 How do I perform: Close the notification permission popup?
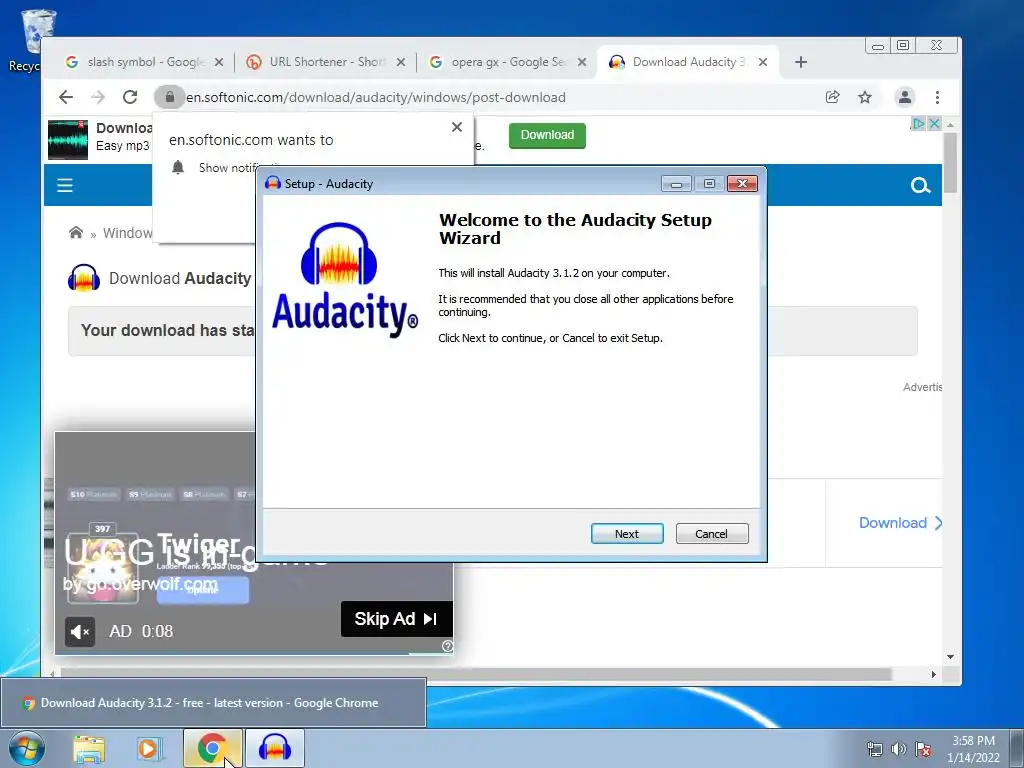pyautogui.click(x=457, y=127)
